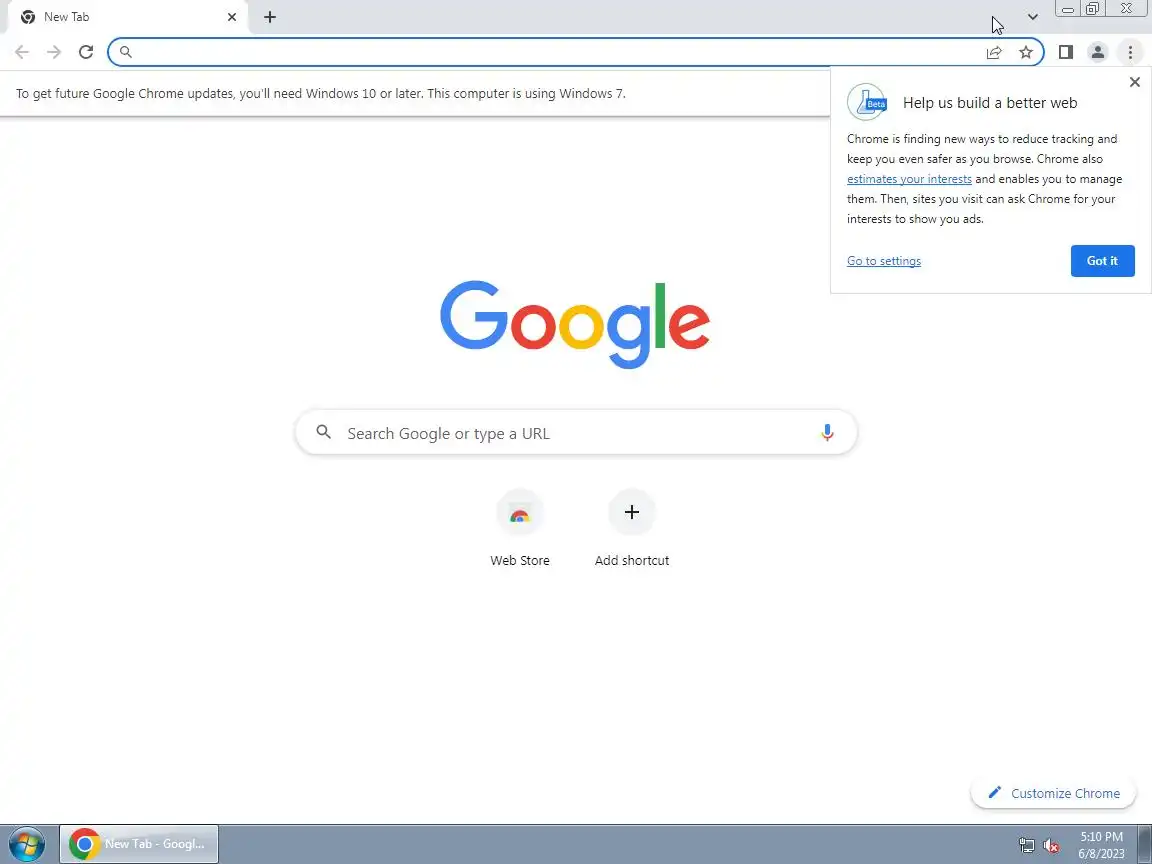1152x864 pixels.
Task: Start voice search with microphone icon
Action: (x=827, y=433)
